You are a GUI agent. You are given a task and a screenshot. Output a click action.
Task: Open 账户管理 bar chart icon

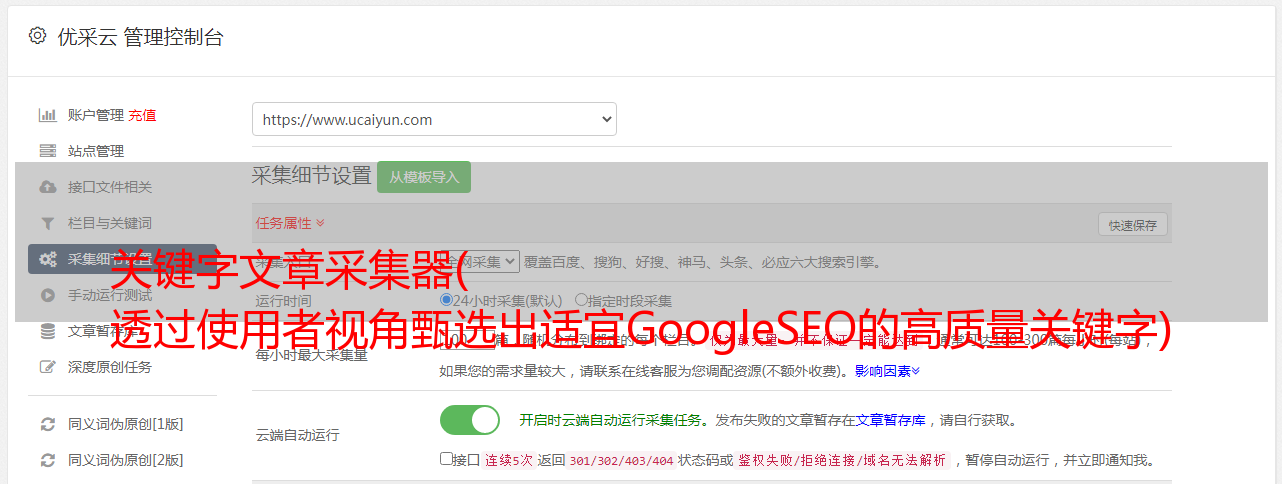coord(47,115)
